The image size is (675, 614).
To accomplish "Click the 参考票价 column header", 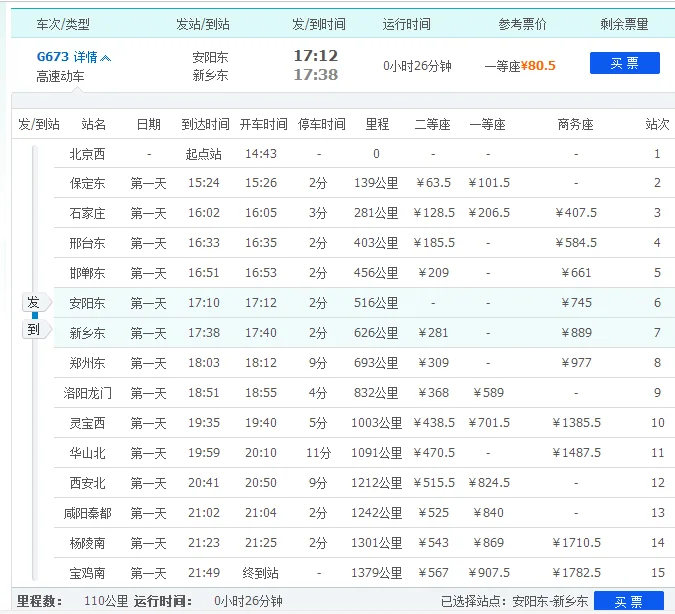I will pyautogui.click(x=522, y=24).
